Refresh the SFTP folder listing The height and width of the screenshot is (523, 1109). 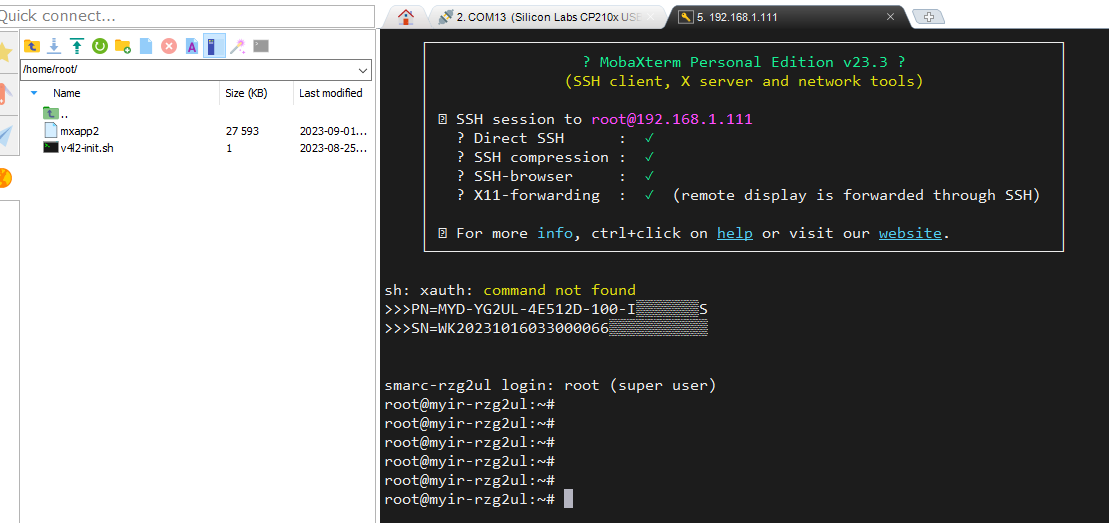[x=100, y=47]
